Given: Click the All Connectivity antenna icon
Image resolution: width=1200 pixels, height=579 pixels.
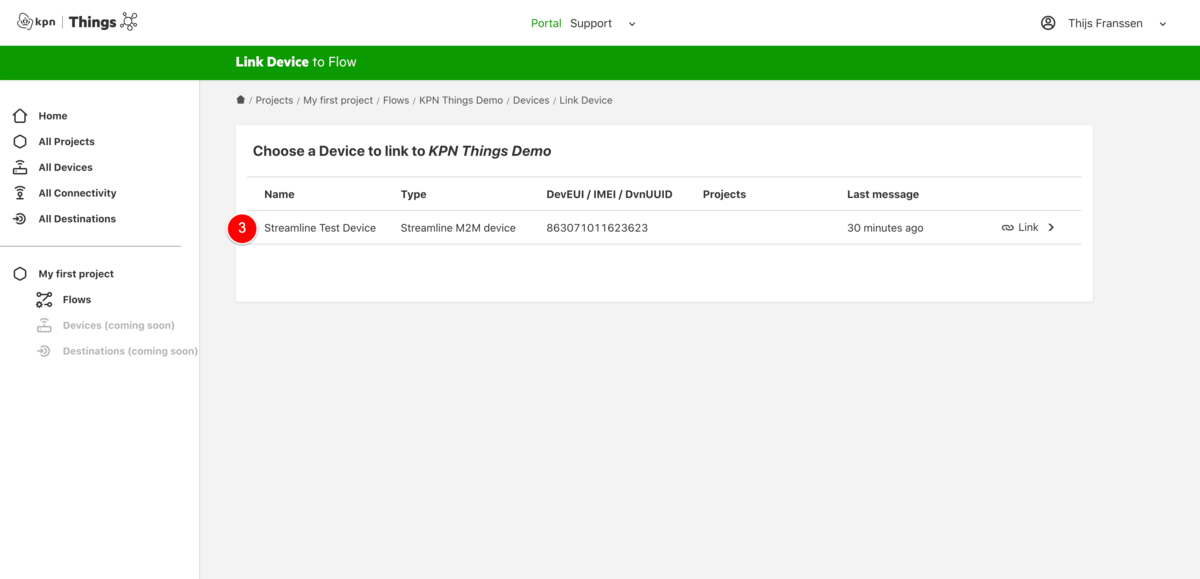Looking at the screenshot, I should tap(20, 193).
